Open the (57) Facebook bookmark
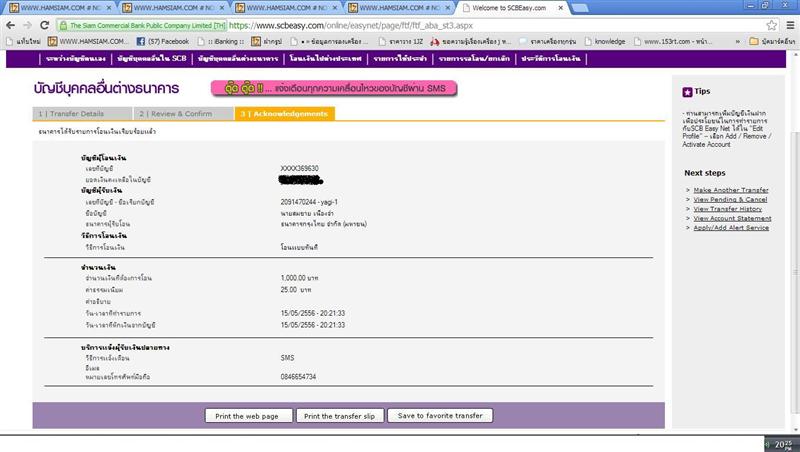800x452 pixels. point(162,41)
